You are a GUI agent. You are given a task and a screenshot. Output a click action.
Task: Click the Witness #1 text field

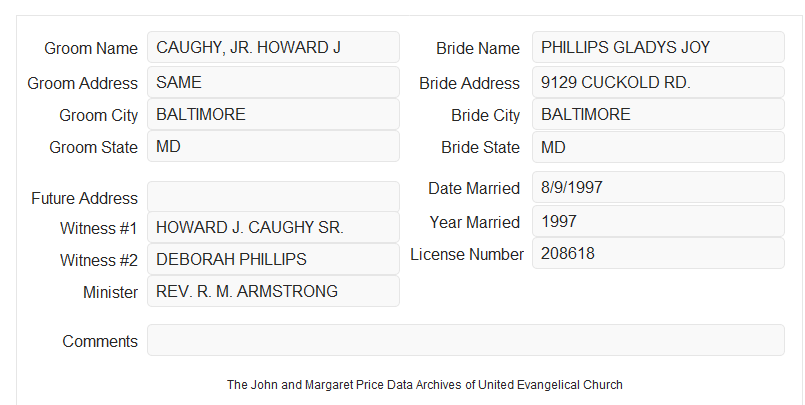pos(273,227)
